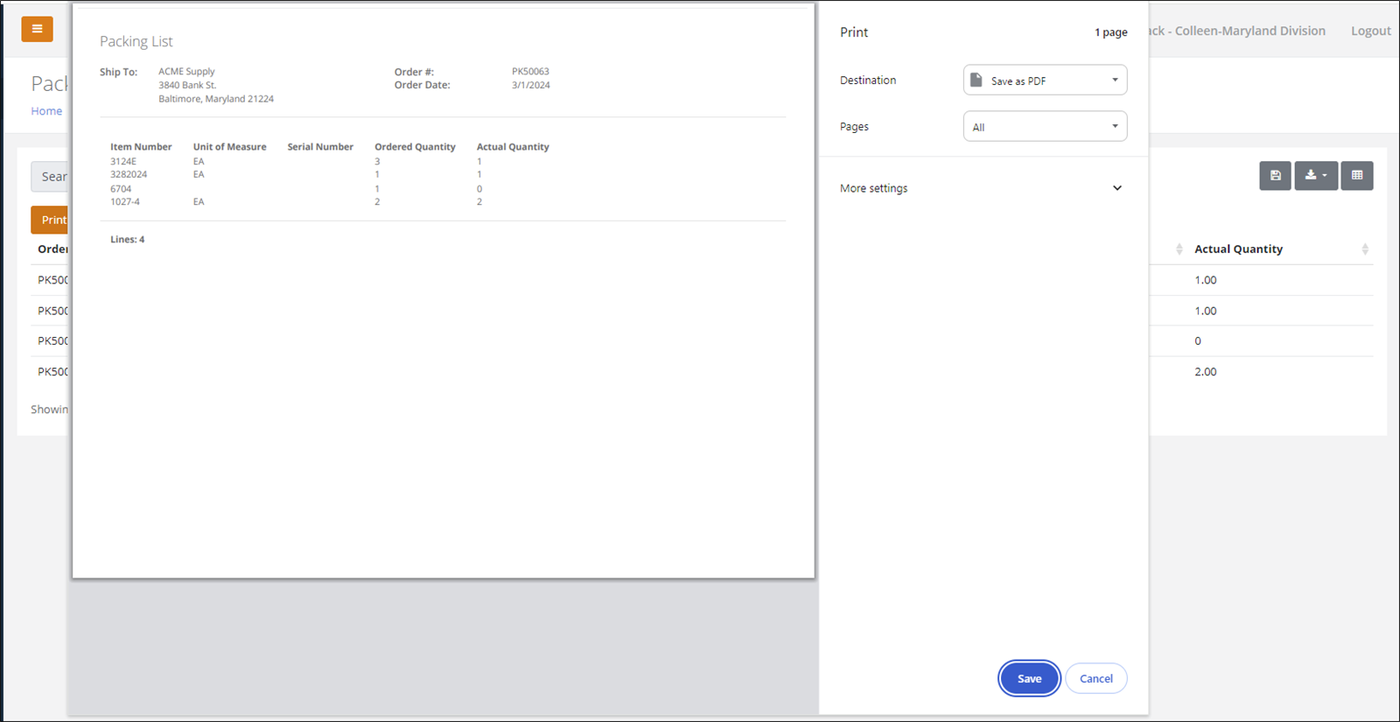Screen dimensions: 1400x722
Task: Open the export download dropdown button
Action: pyautogui.click(x=1316, y=176)
